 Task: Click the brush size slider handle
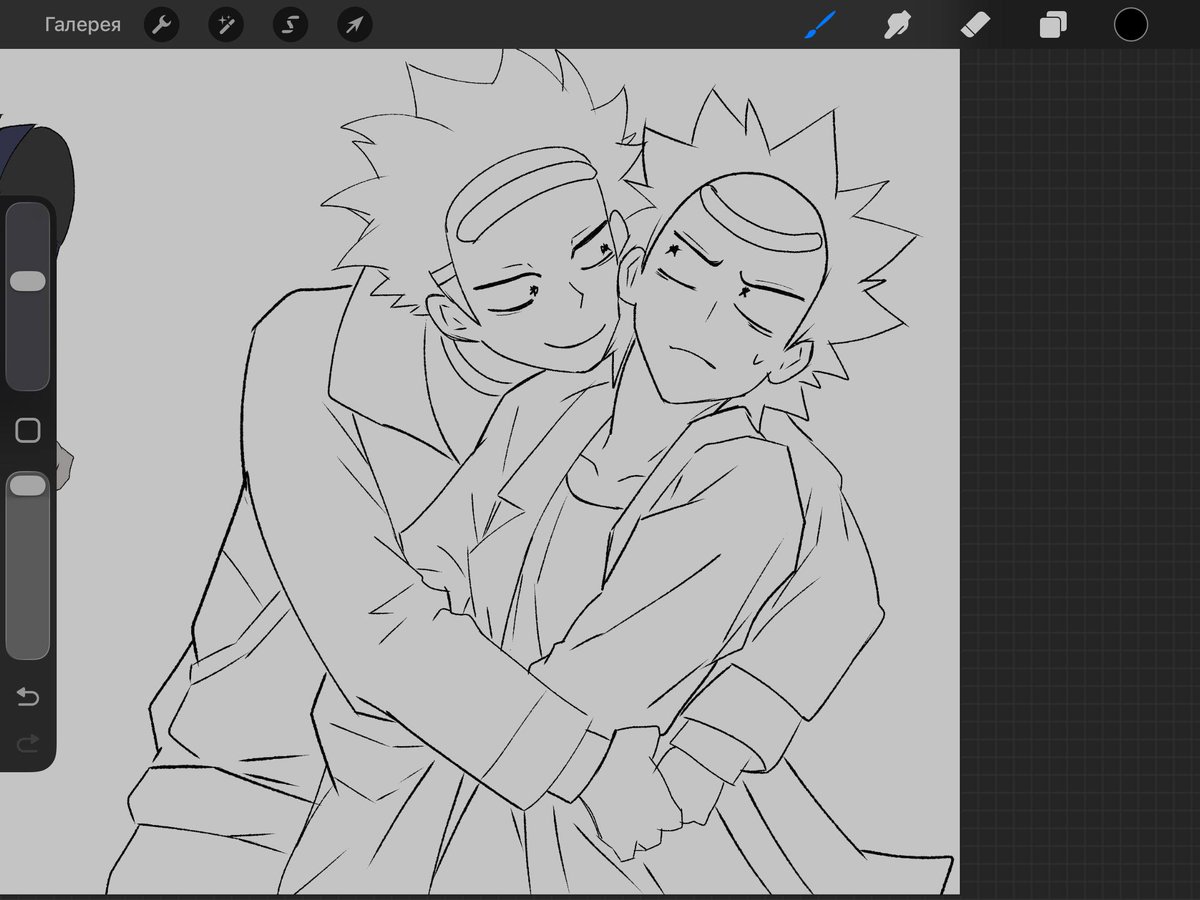(28, 281)
